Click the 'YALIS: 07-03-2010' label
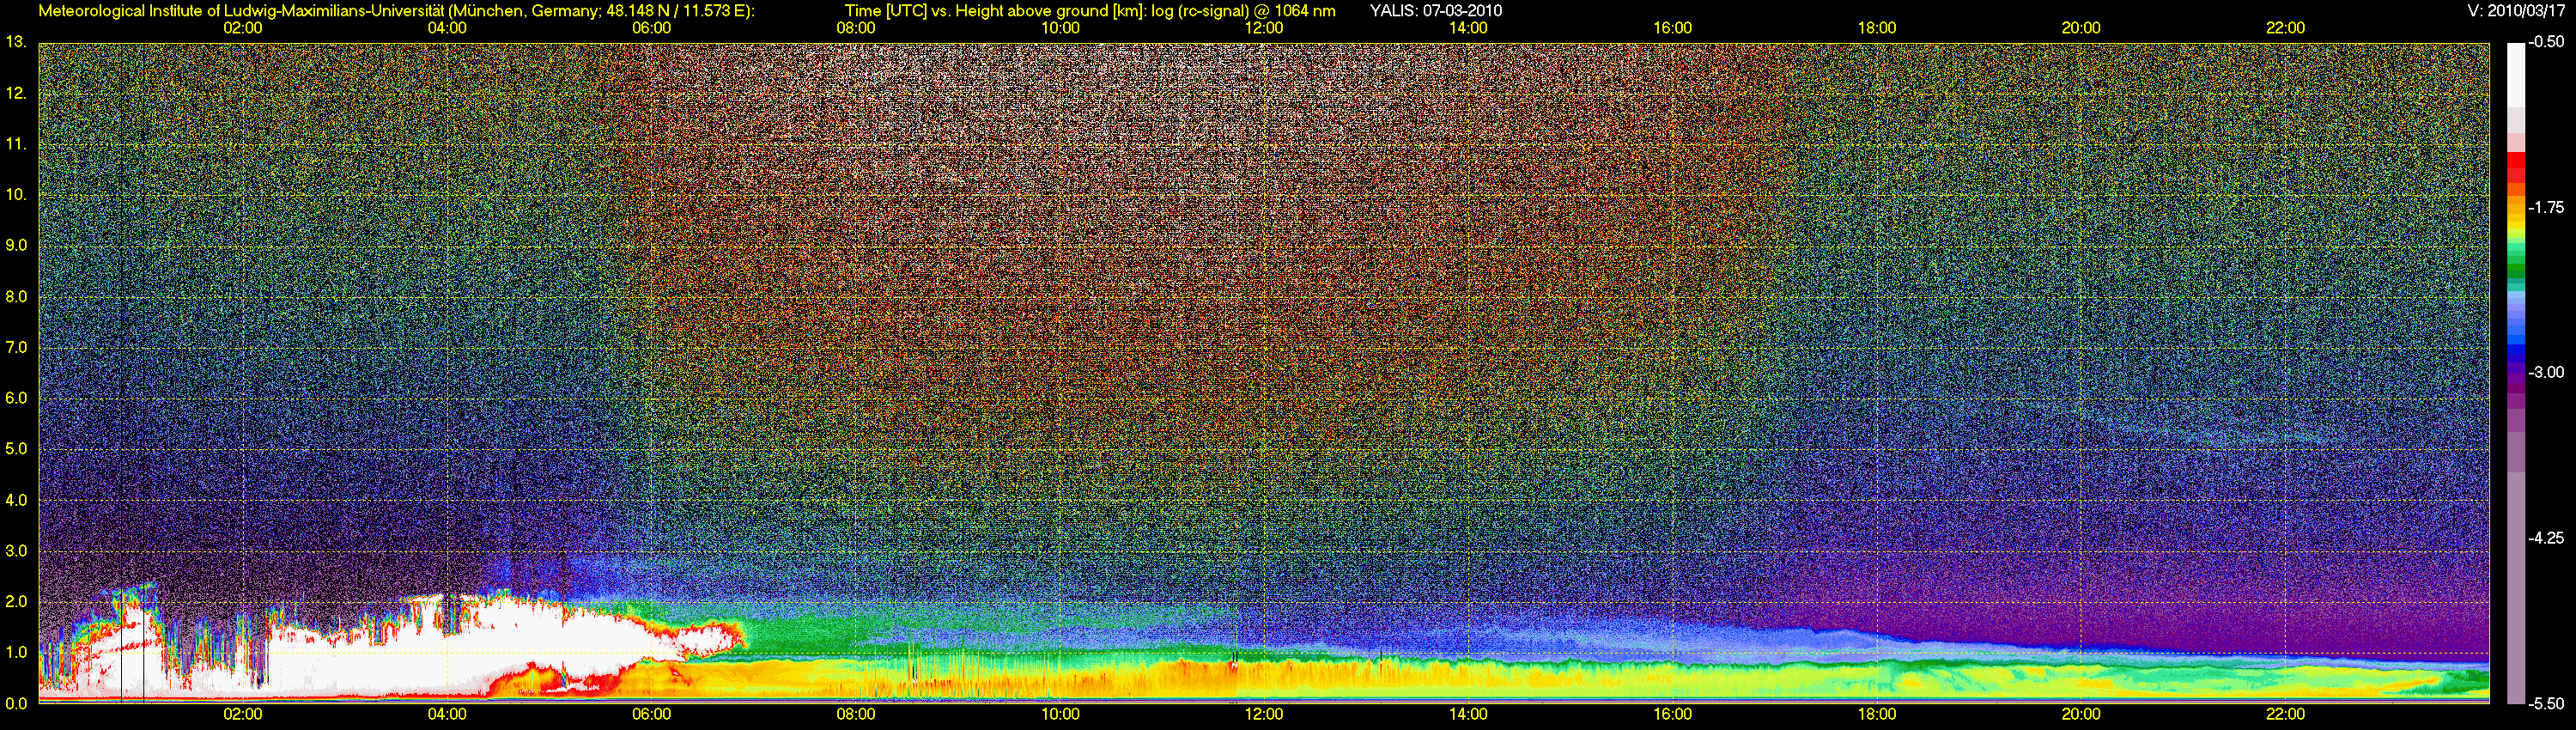This screenshot has width=2576, height=730. 1436,11
